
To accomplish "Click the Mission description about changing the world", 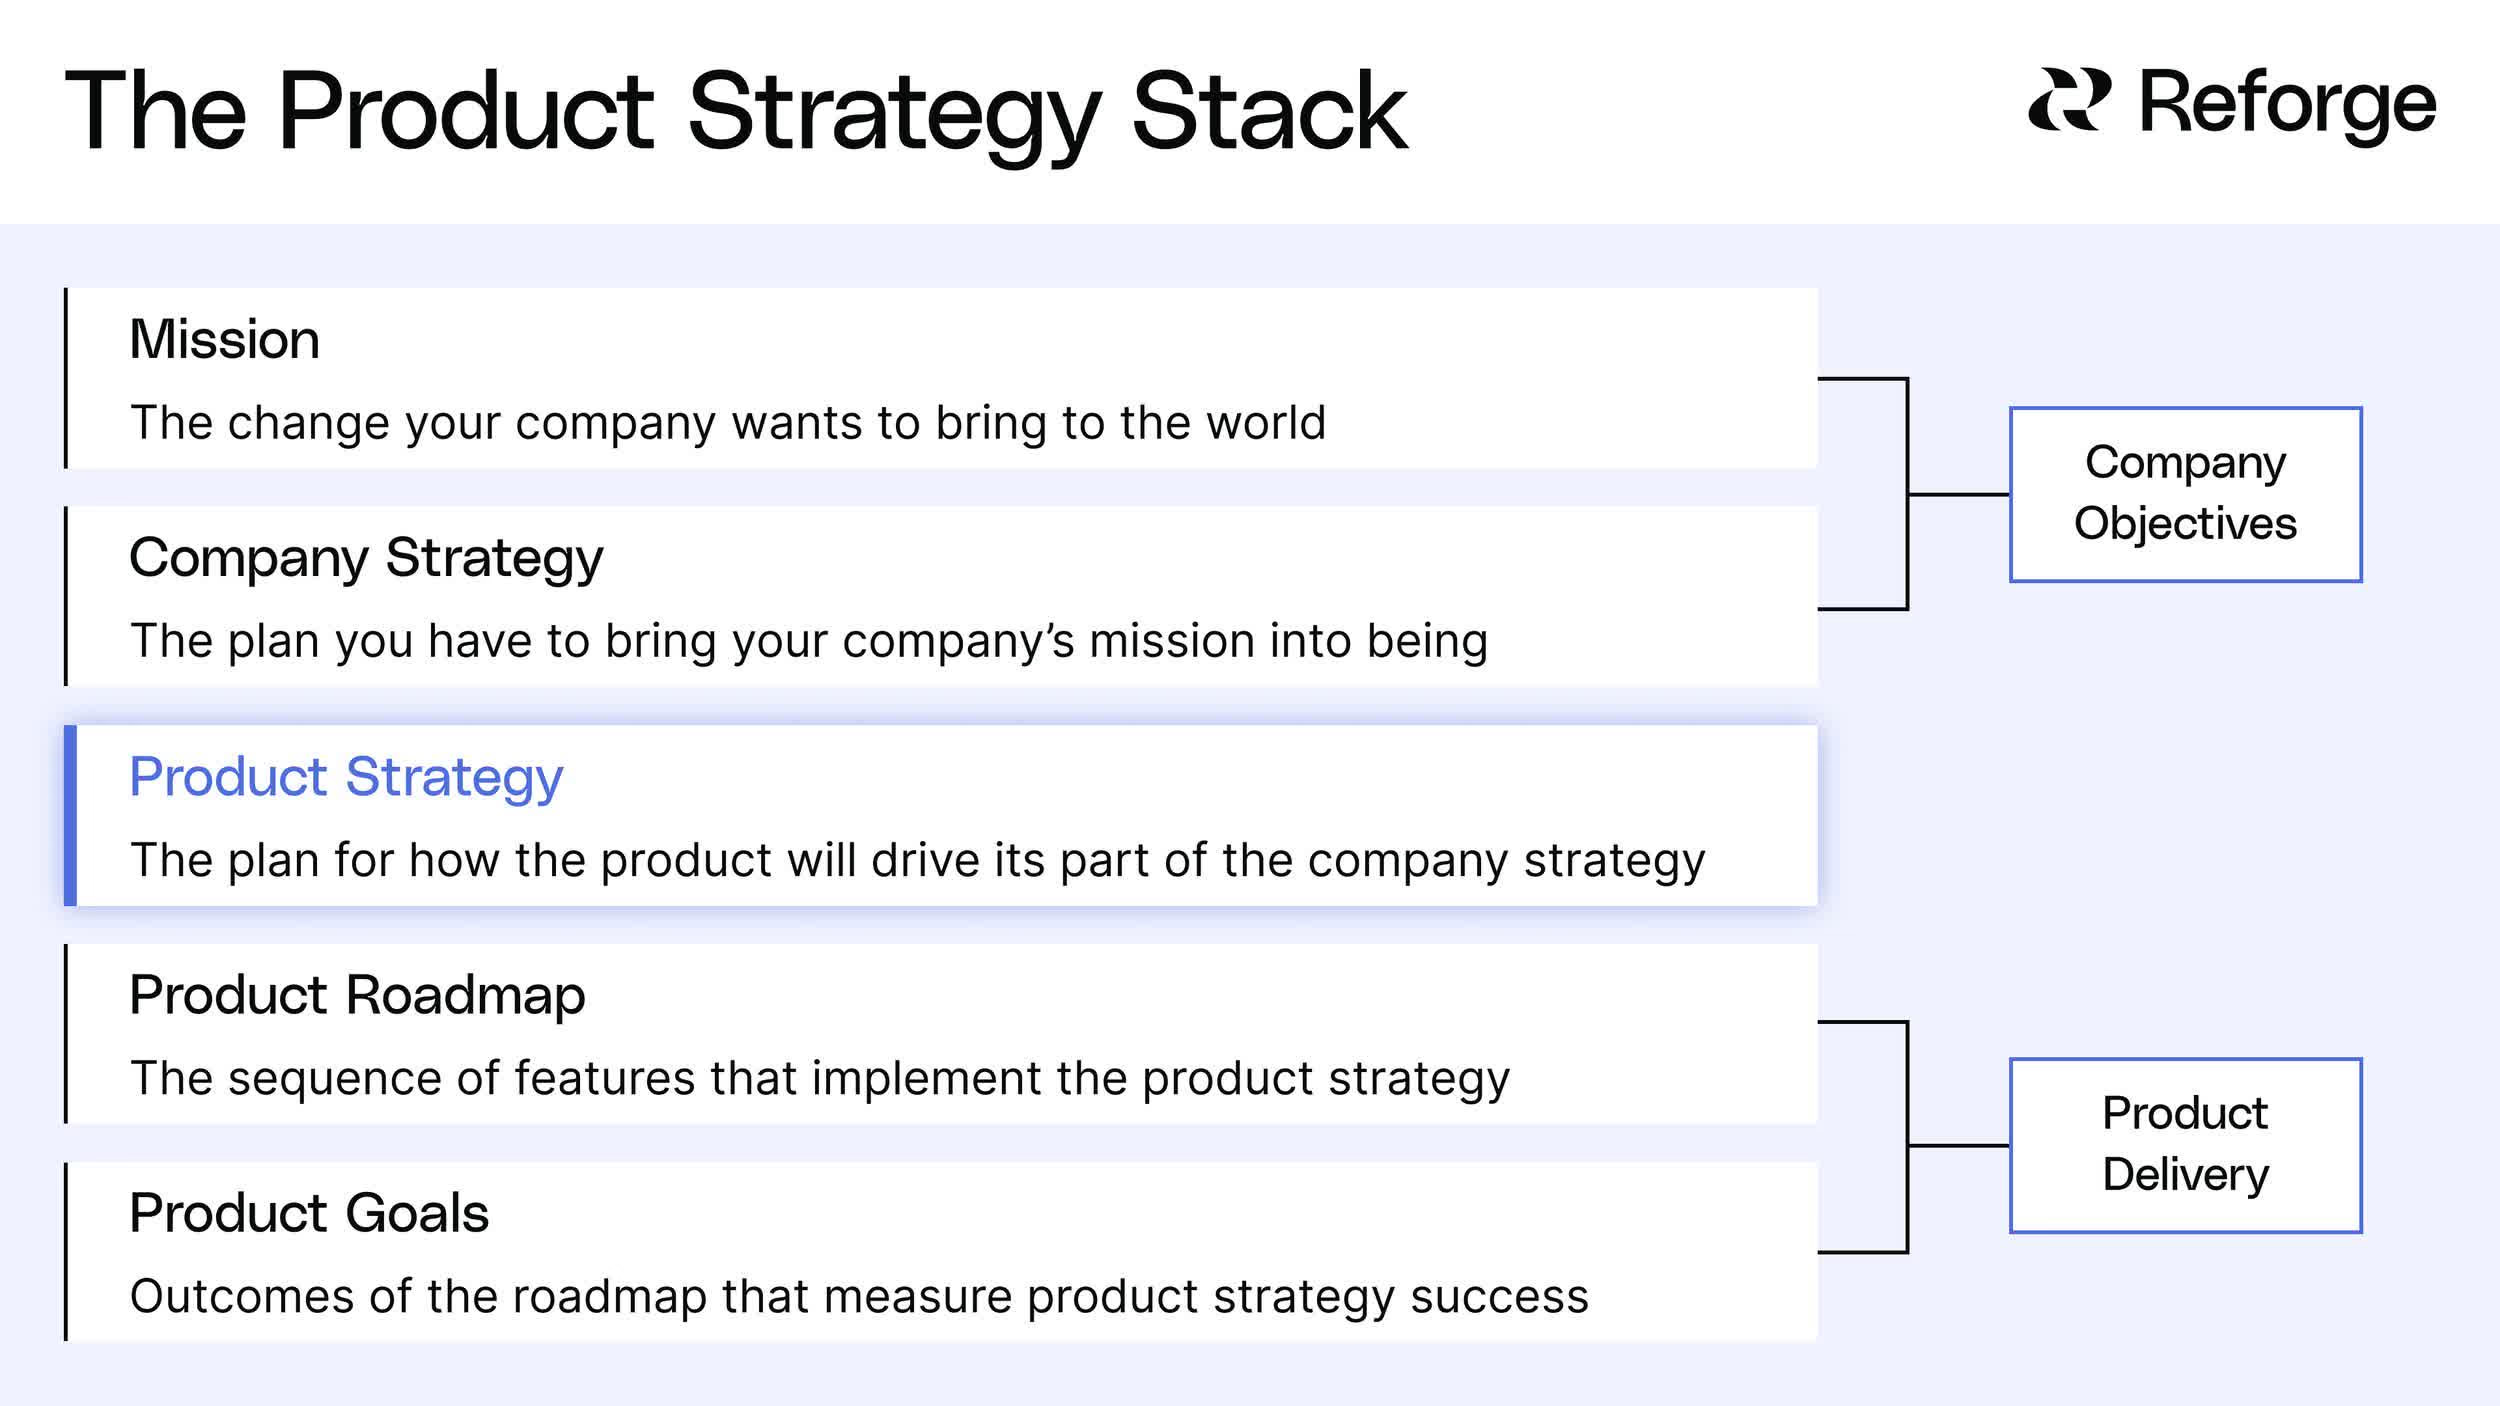I will 728,423.
